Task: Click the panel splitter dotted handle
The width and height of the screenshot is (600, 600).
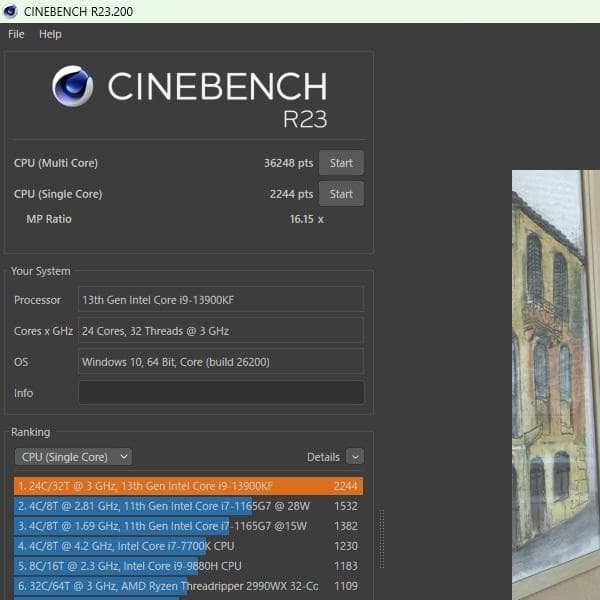Action: tap(382, 538)
